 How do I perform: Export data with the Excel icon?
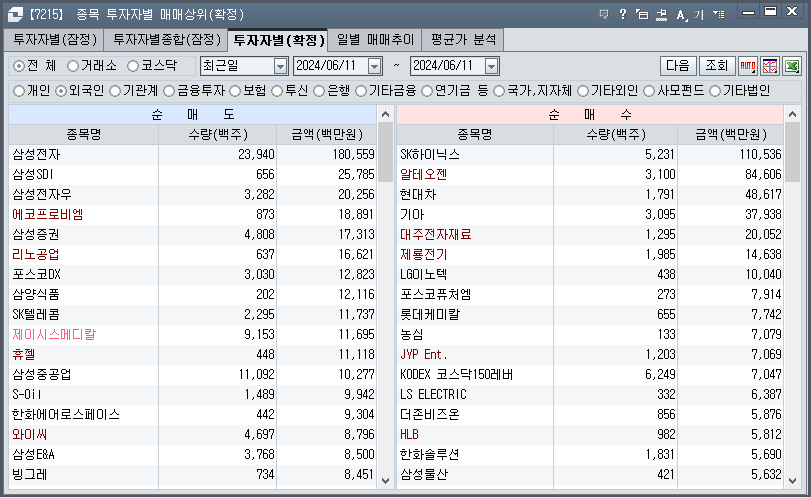(792, 66)
